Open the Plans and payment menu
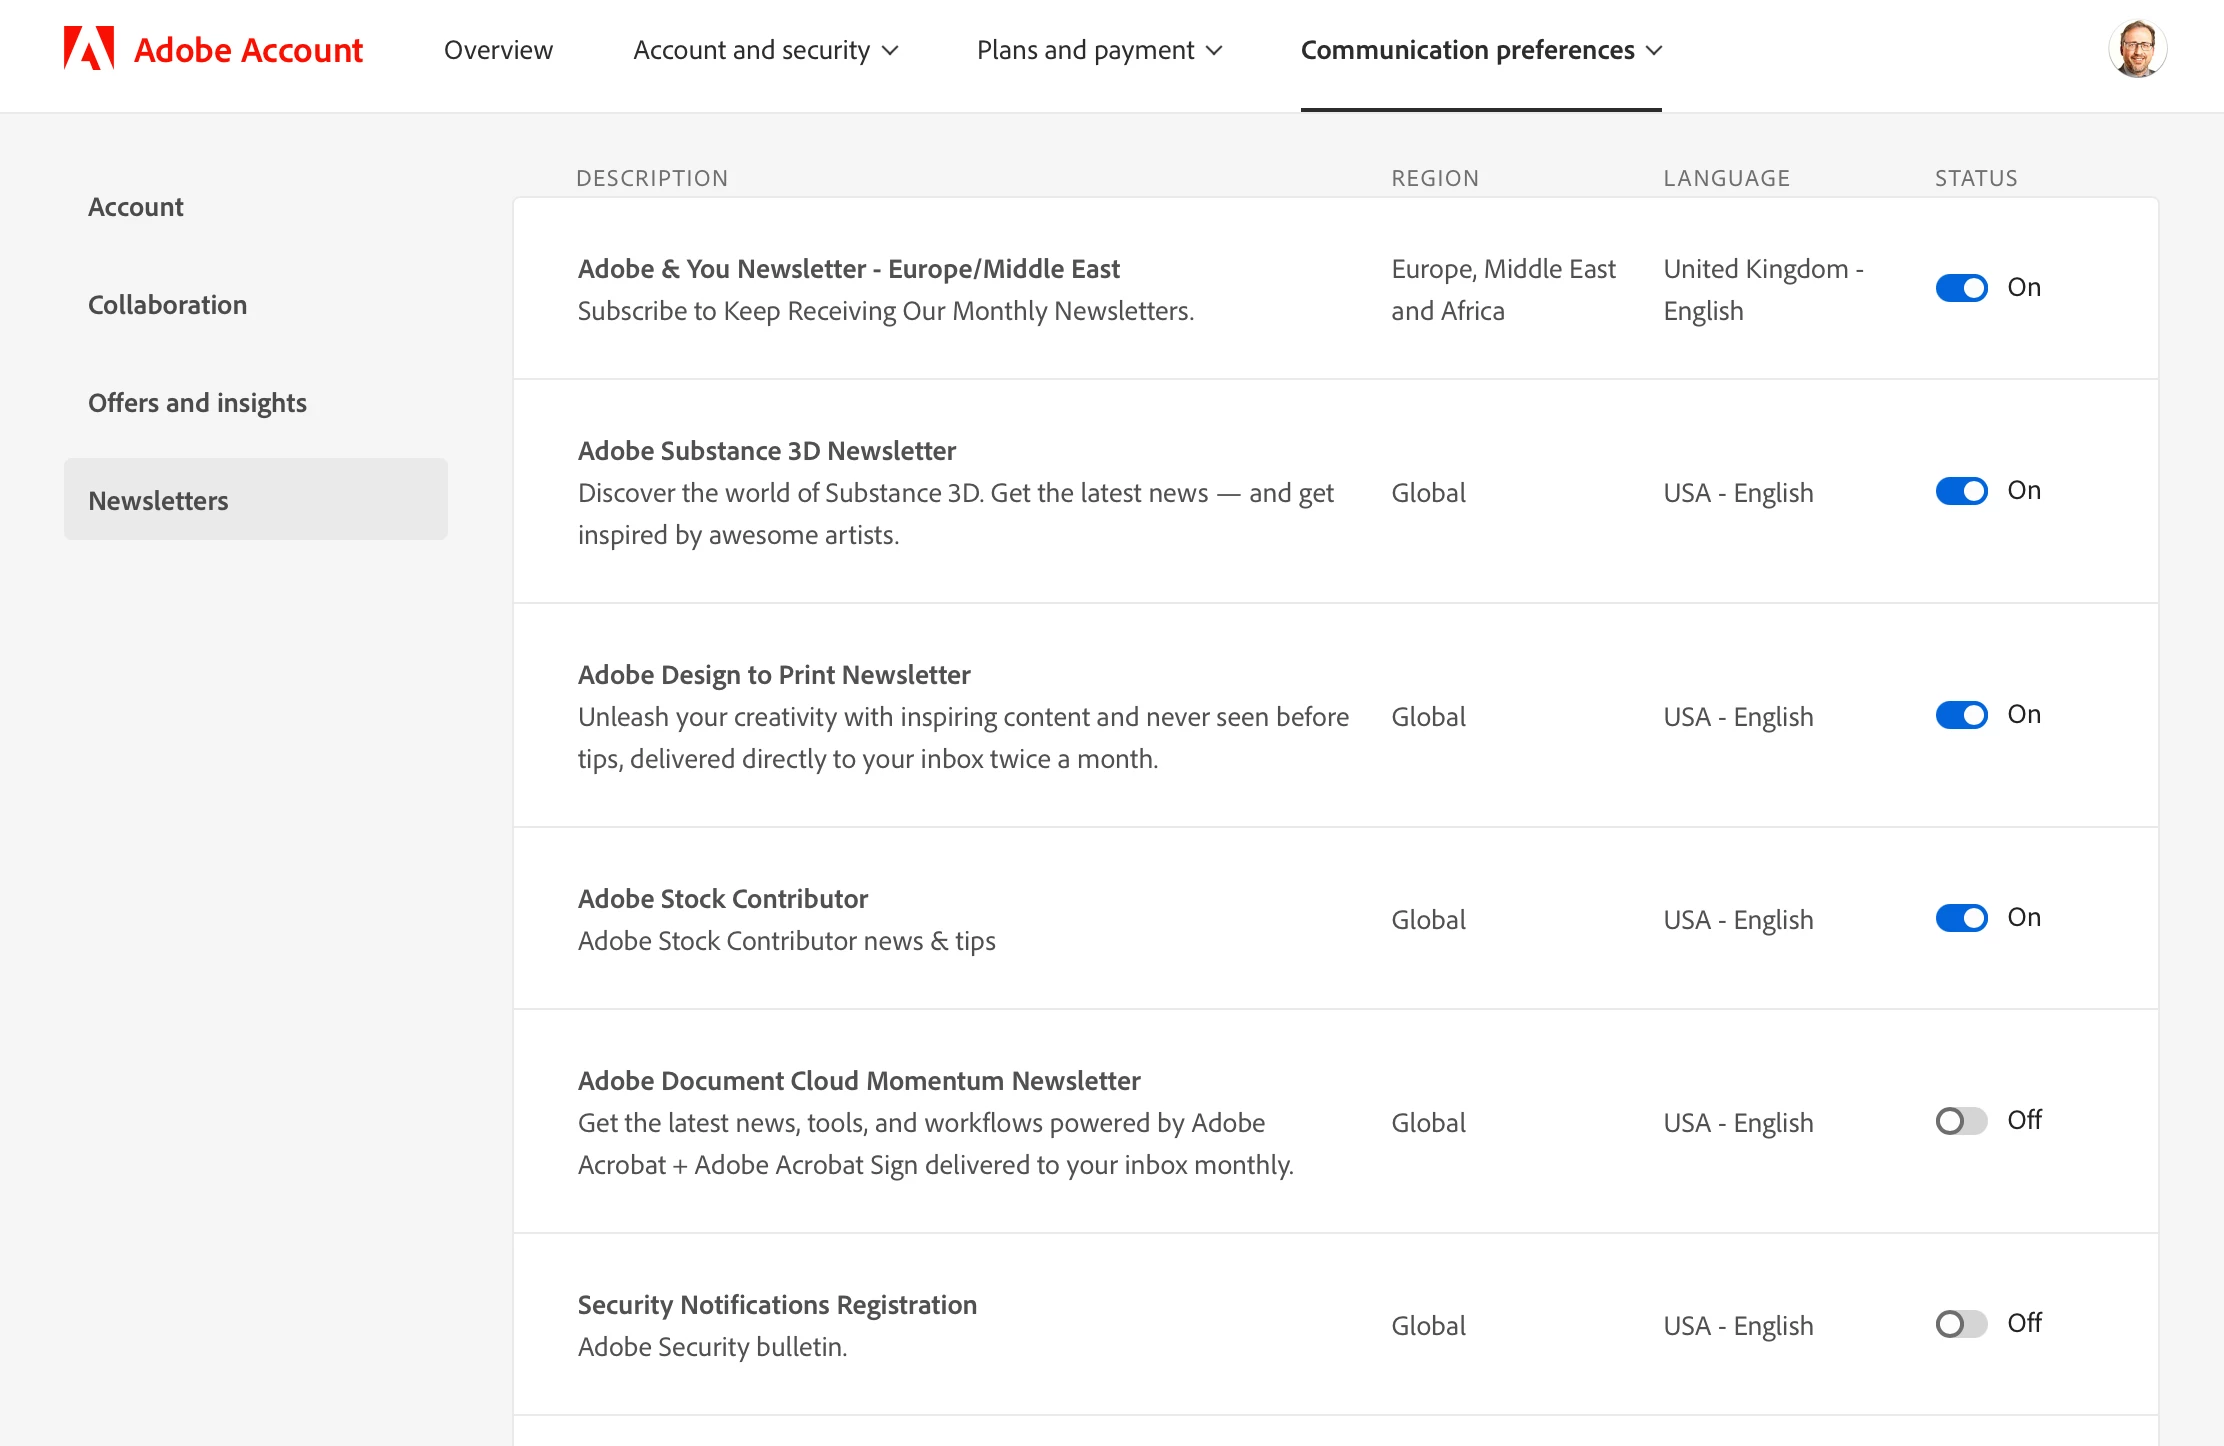2224x1446 pixels. coord(1099,50)
